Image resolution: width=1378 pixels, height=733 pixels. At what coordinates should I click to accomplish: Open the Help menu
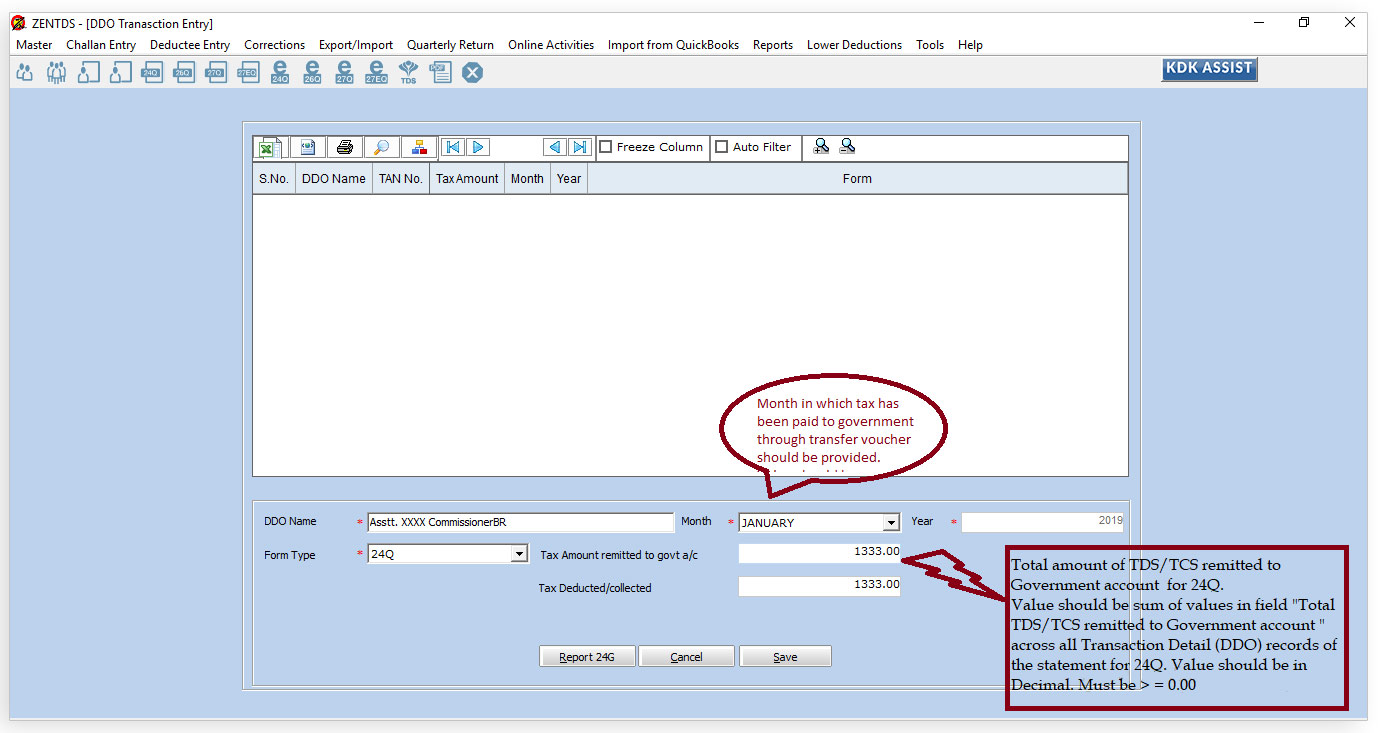click(970, 45)
